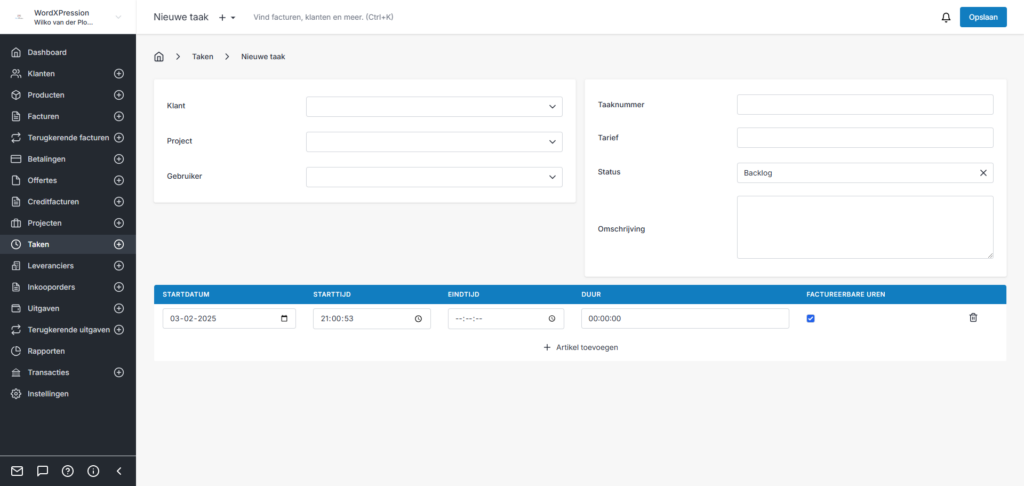The height and width of the screenshot is (486, 1024).
Task: Expand the Klant dropdown
Action: [552, 106]
